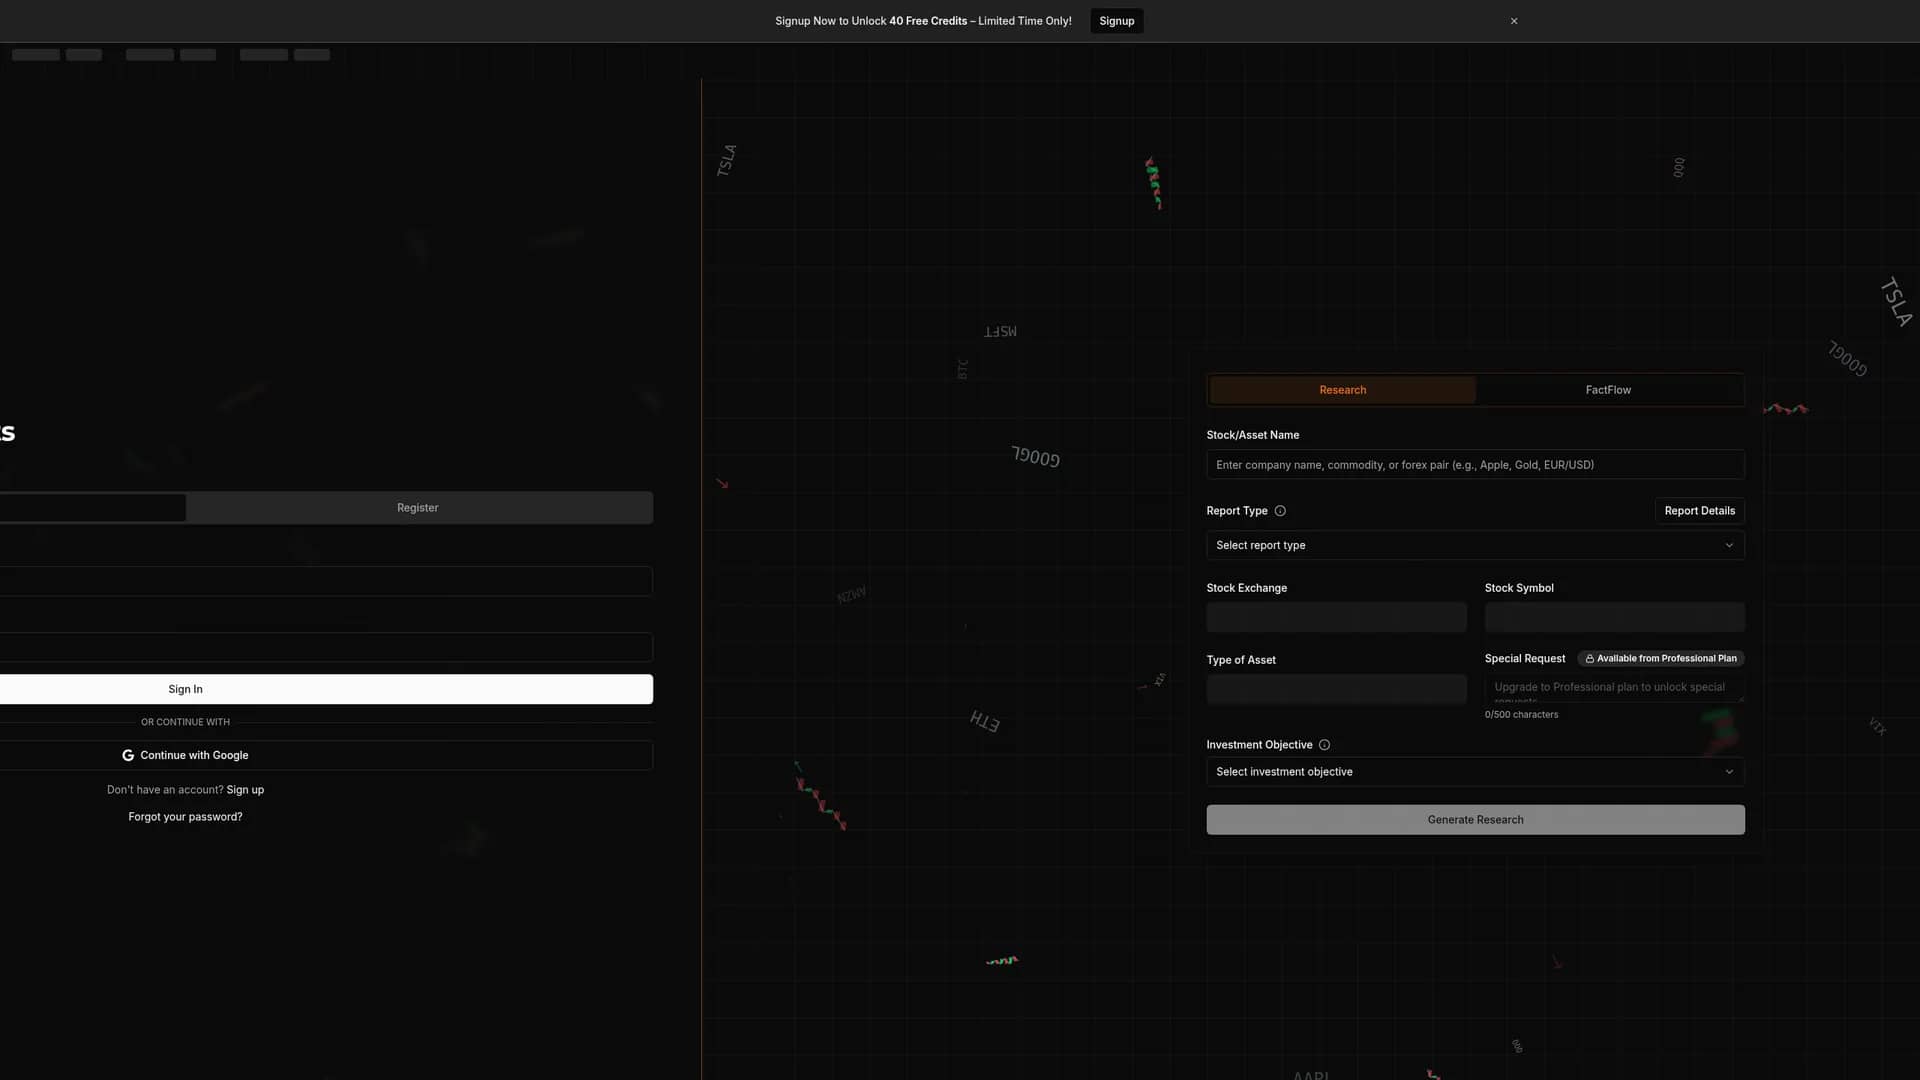Expand the Select investment objective dropdown

point(1475,772)
